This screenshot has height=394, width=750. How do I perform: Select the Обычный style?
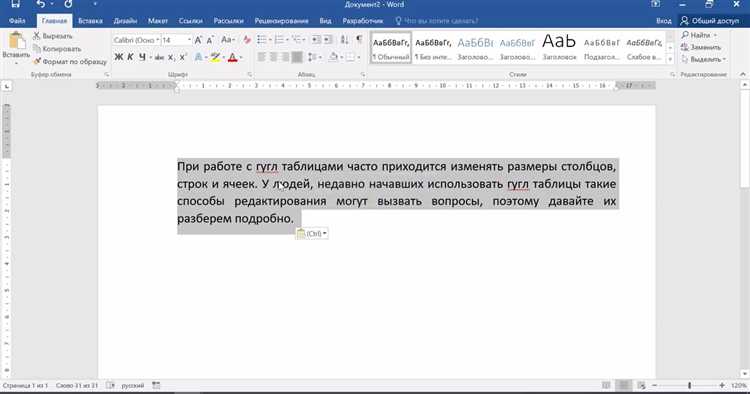391,48
